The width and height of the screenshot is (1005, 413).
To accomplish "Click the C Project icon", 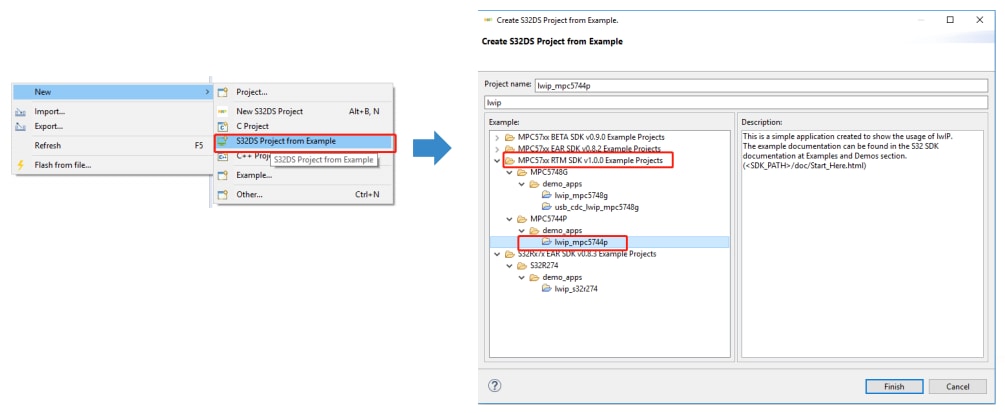I will (x=224, y=126).
